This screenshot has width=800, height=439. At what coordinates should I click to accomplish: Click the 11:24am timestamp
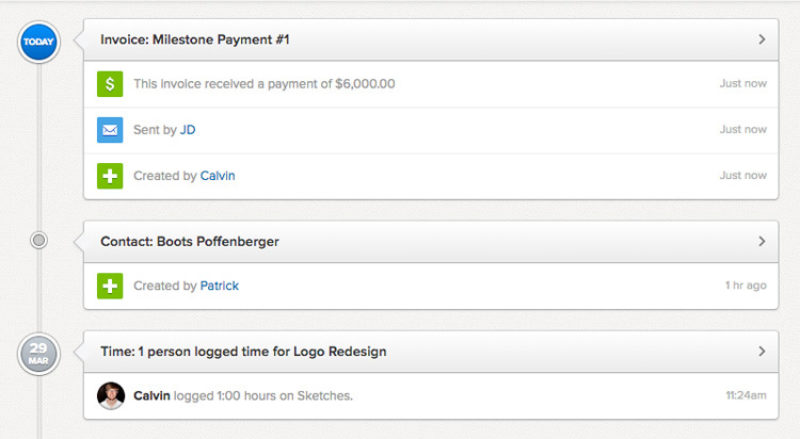point(746,395)
